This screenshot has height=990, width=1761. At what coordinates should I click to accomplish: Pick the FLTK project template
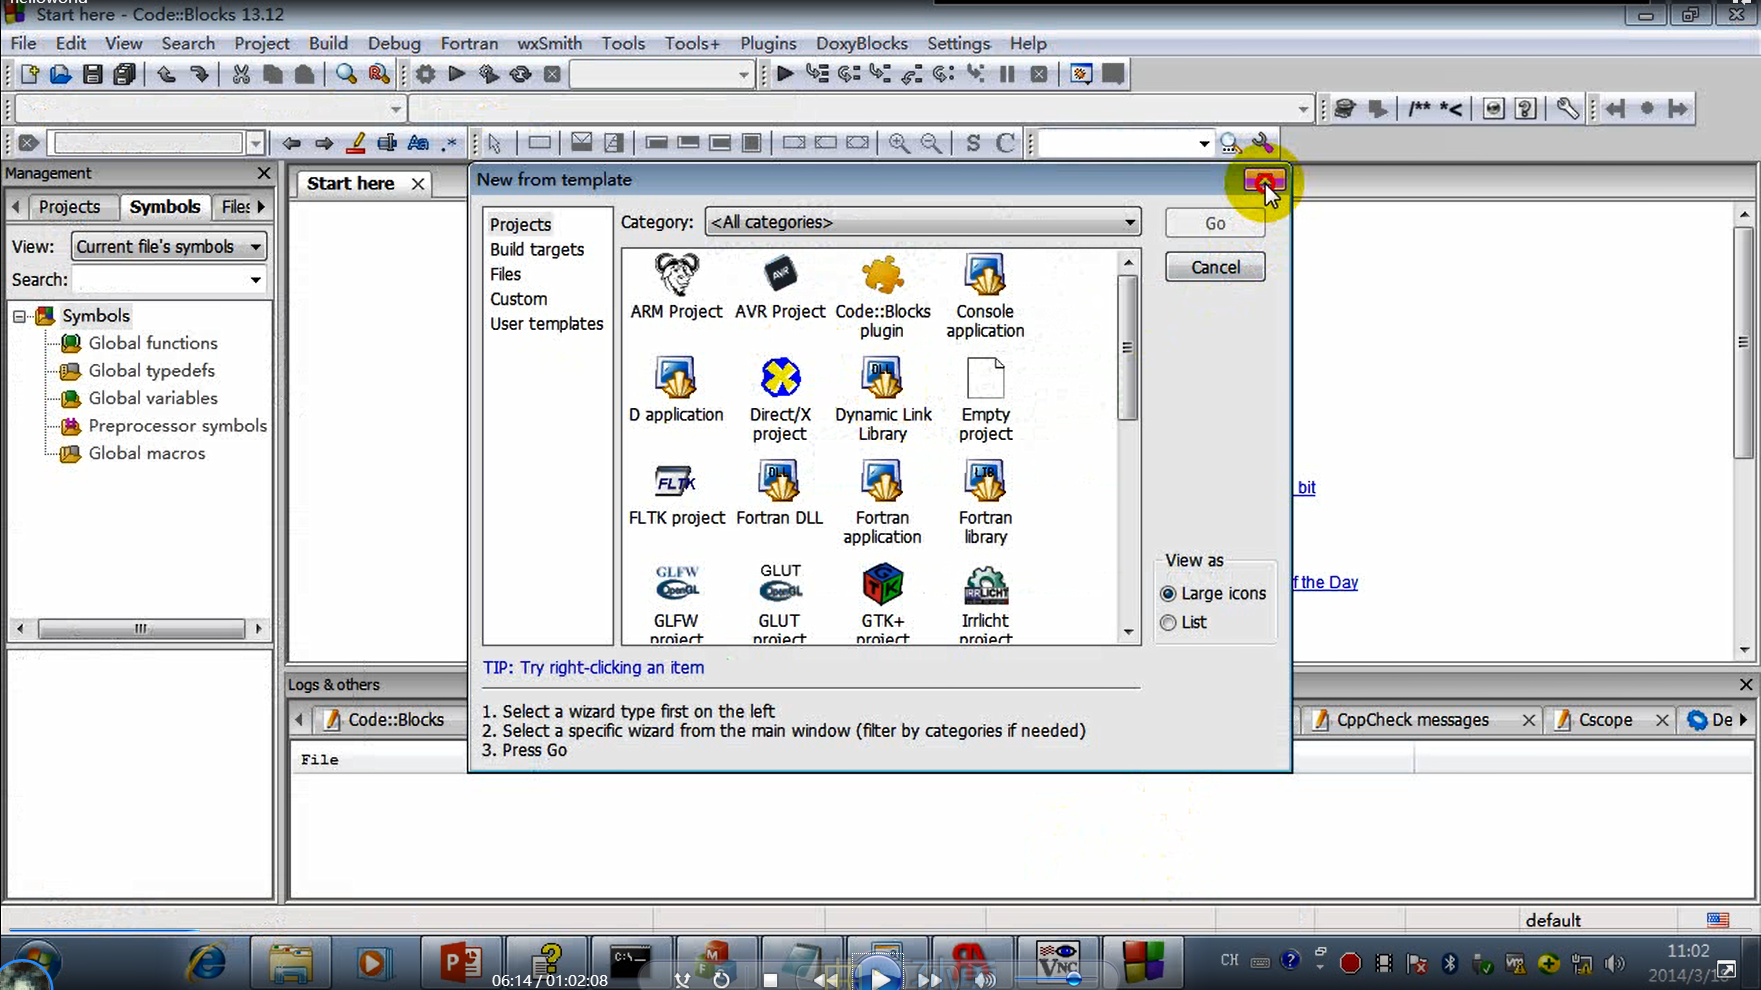[676, 494]
